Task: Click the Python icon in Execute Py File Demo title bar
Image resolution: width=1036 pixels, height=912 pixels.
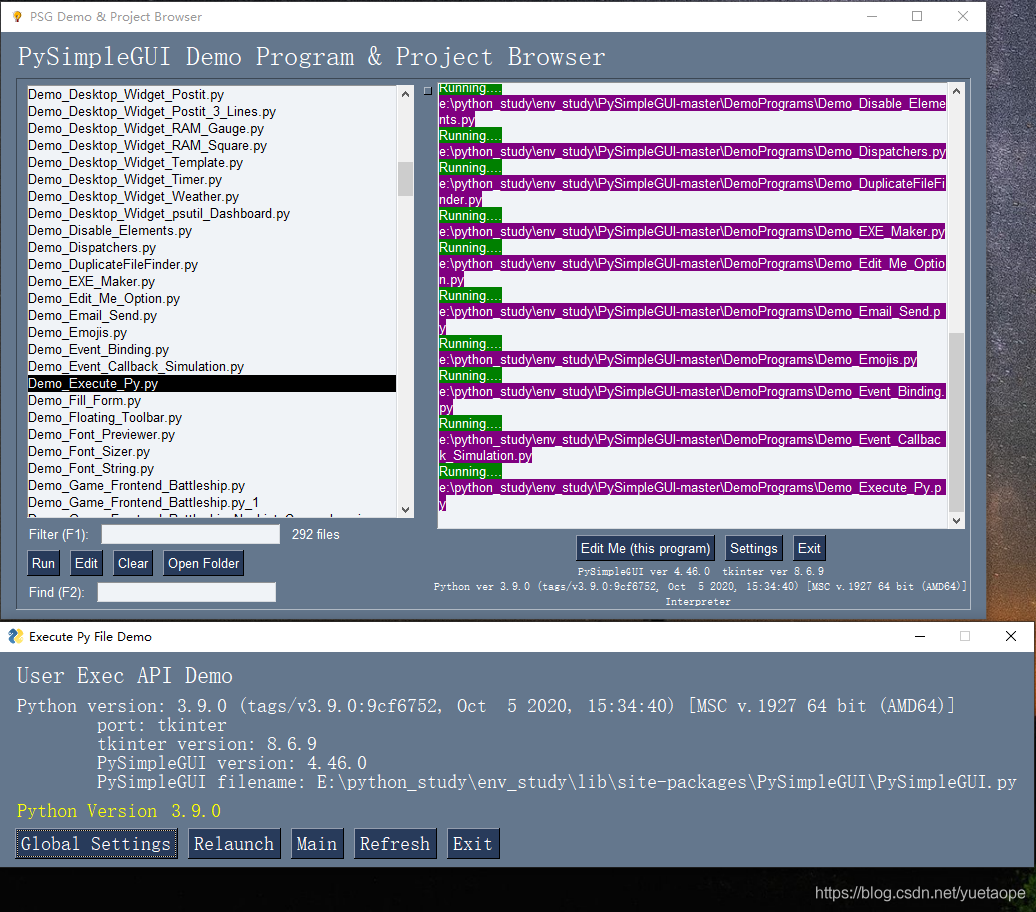Action: click(16, 636)
